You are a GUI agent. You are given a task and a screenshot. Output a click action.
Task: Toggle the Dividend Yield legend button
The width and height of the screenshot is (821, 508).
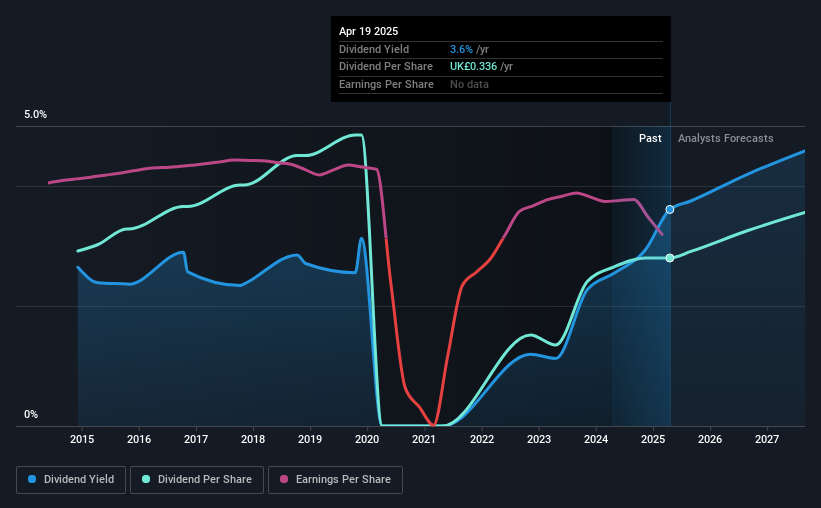point(71,480)
